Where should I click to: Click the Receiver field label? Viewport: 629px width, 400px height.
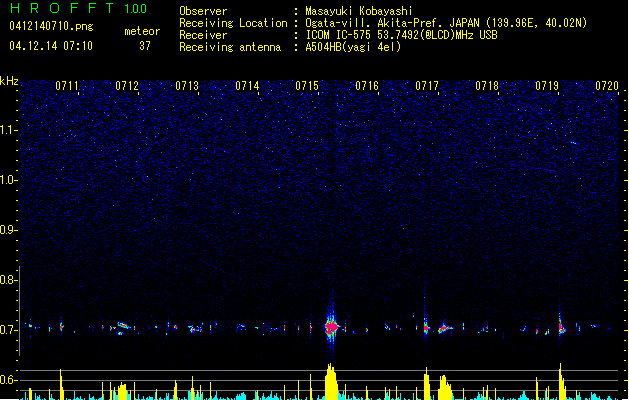[x=203, y=35]
